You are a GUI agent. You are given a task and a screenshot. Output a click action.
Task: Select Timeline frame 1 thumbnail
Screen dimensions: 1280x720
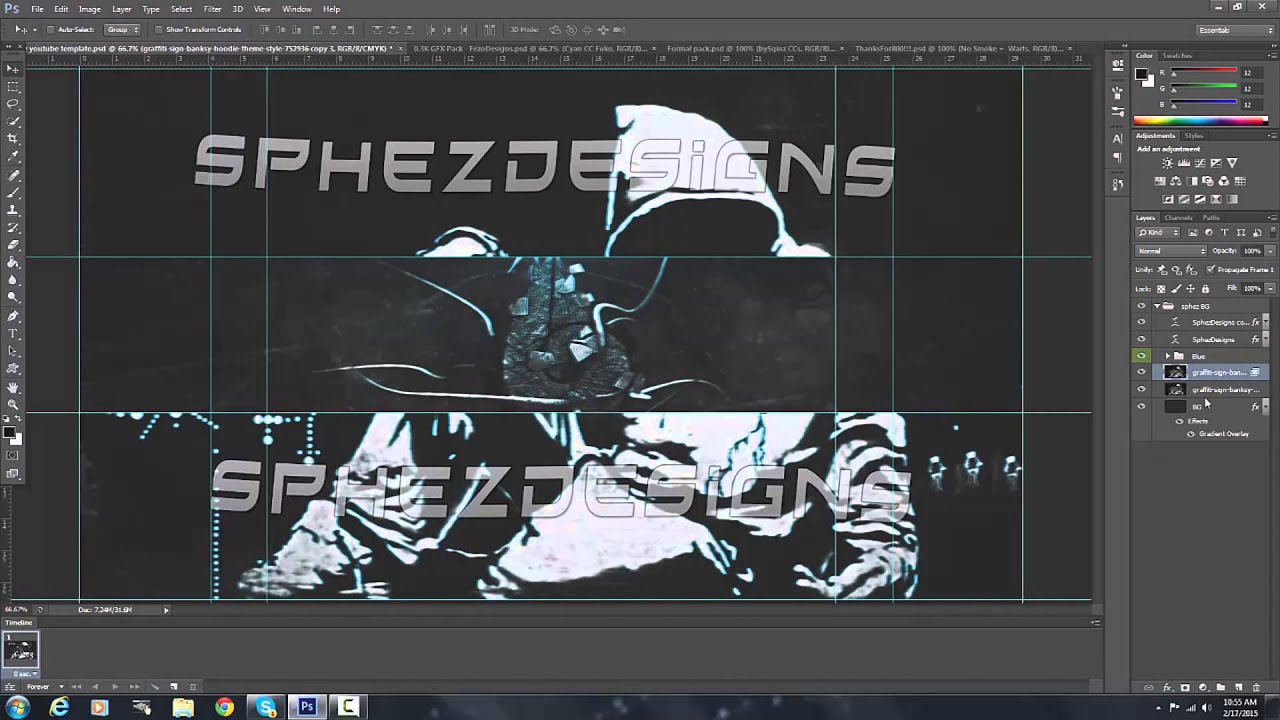[20, 649]
